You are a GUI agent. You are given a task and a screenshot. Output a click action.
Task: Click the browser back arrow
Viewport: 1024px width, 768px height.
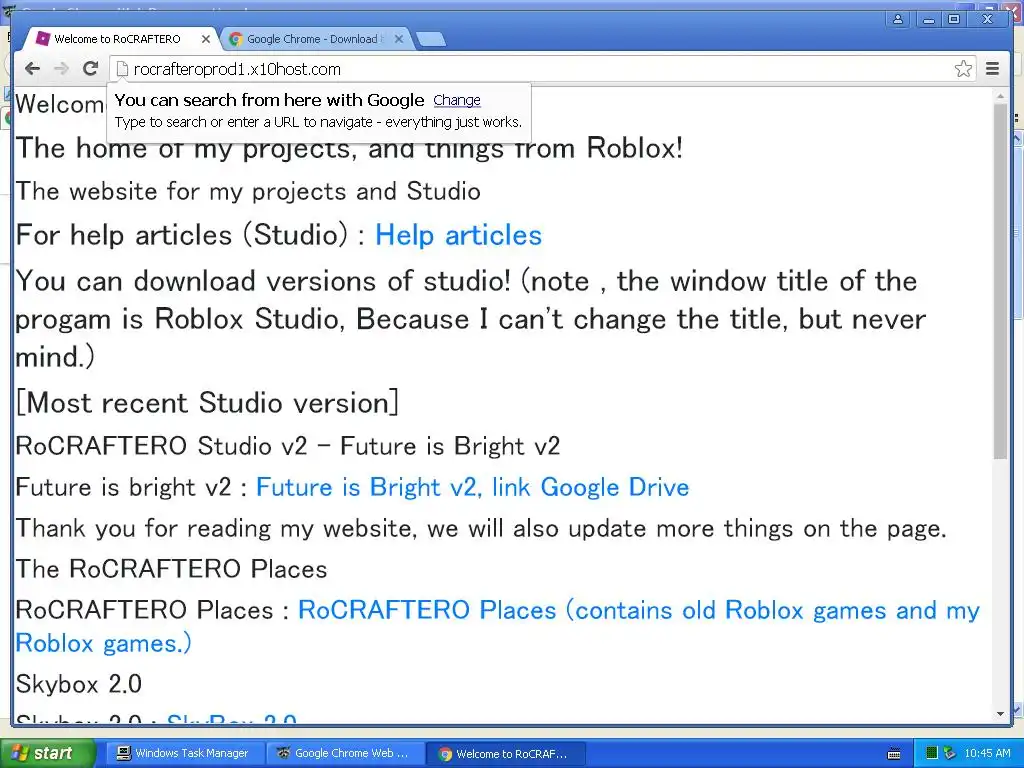pyautogui.click(x=33, y=69)
